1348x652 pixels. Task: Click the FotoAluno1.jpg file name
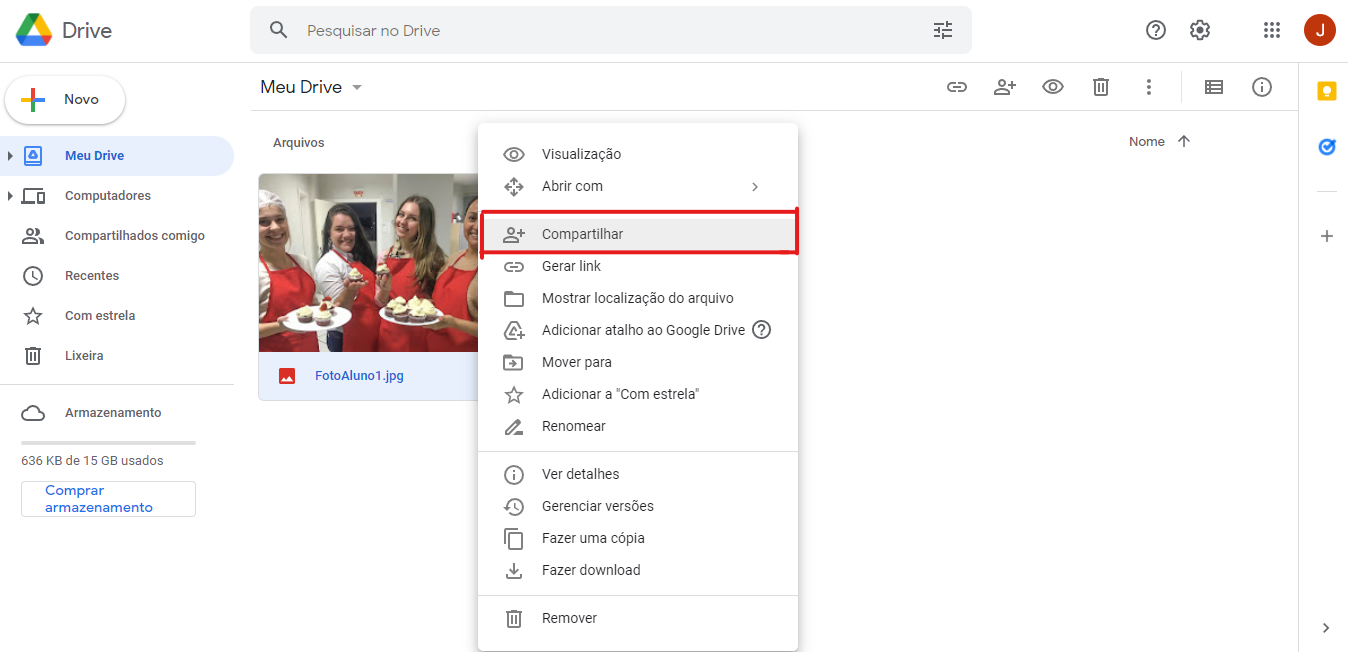pyautogui.click(x=359, y=376)
